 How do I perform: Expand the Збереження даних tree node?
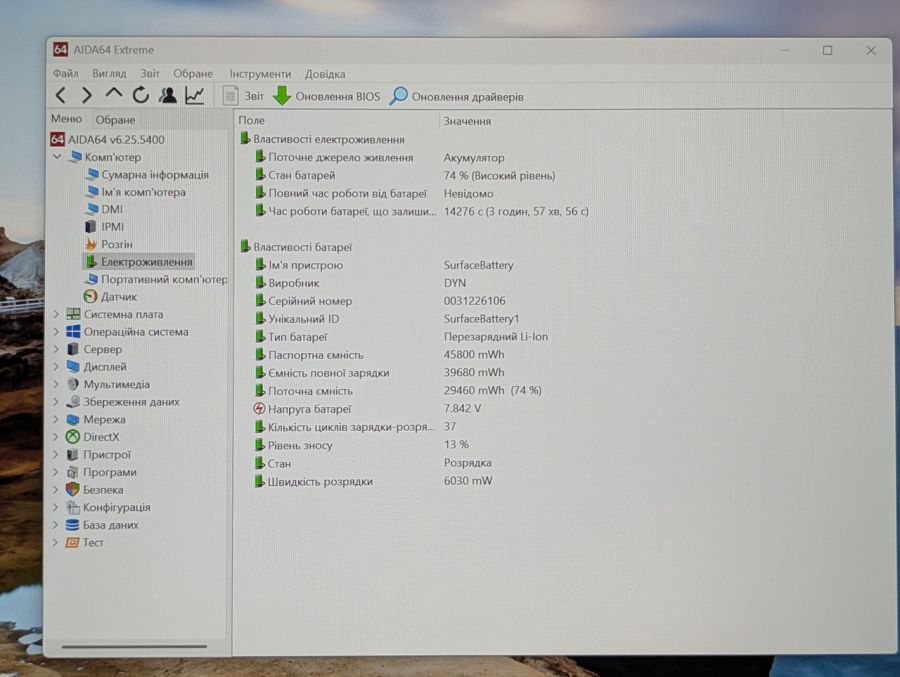click(56, 402)
